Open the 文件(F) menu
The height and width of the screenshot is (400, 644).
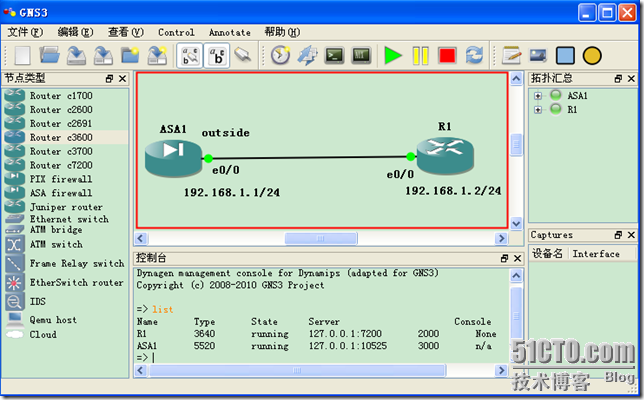[25, 32]
